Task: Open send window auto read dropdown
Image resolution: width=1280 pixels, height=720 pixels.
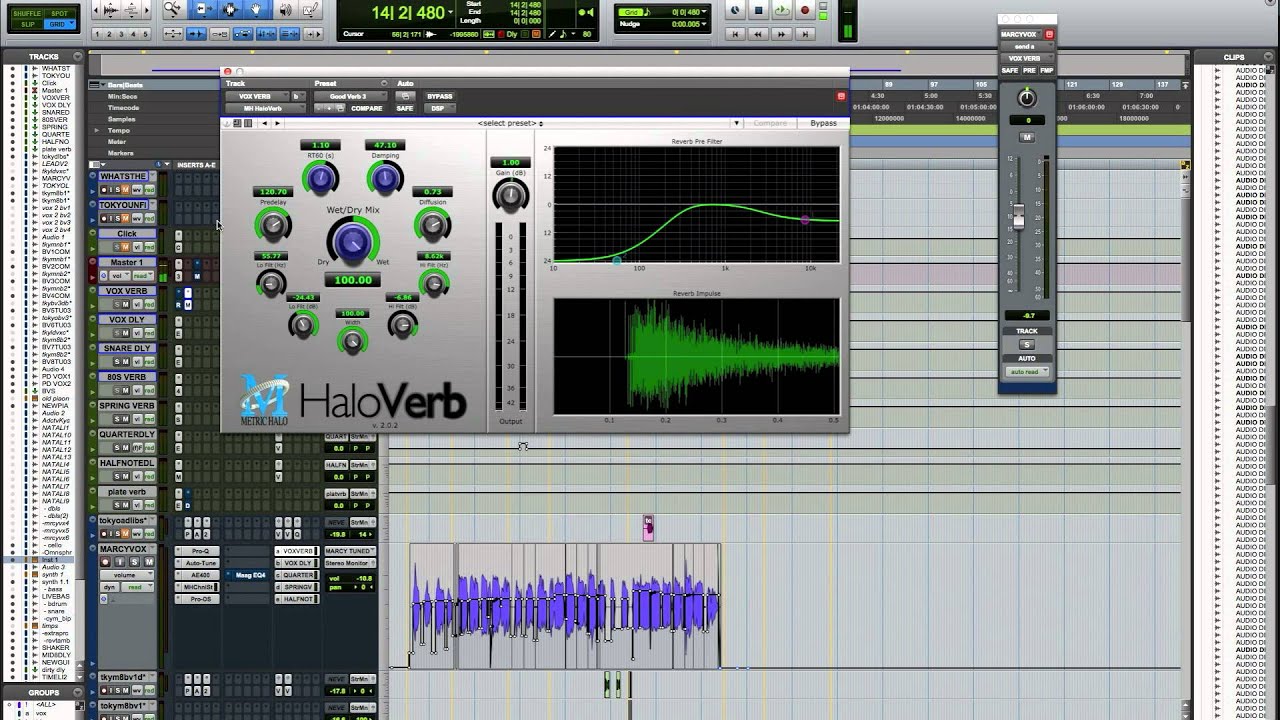Action: tap(1027, 371)
